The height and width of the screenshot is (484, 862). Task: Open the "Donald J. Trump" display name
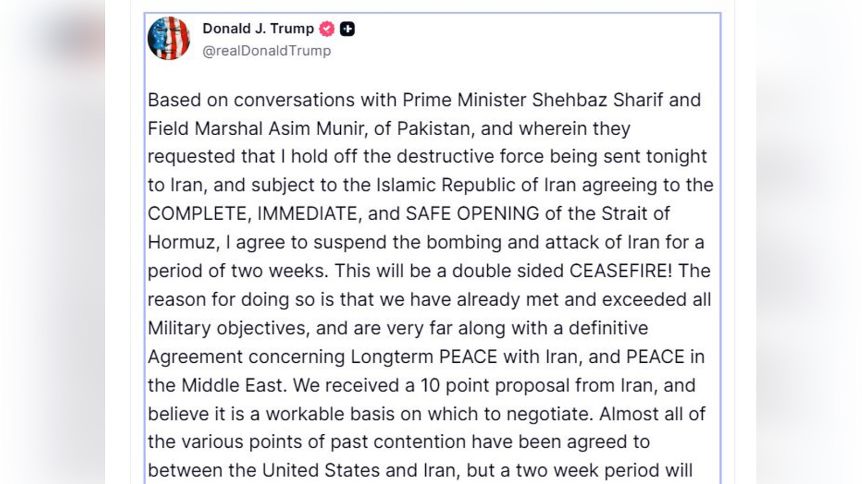click(258, 29)
